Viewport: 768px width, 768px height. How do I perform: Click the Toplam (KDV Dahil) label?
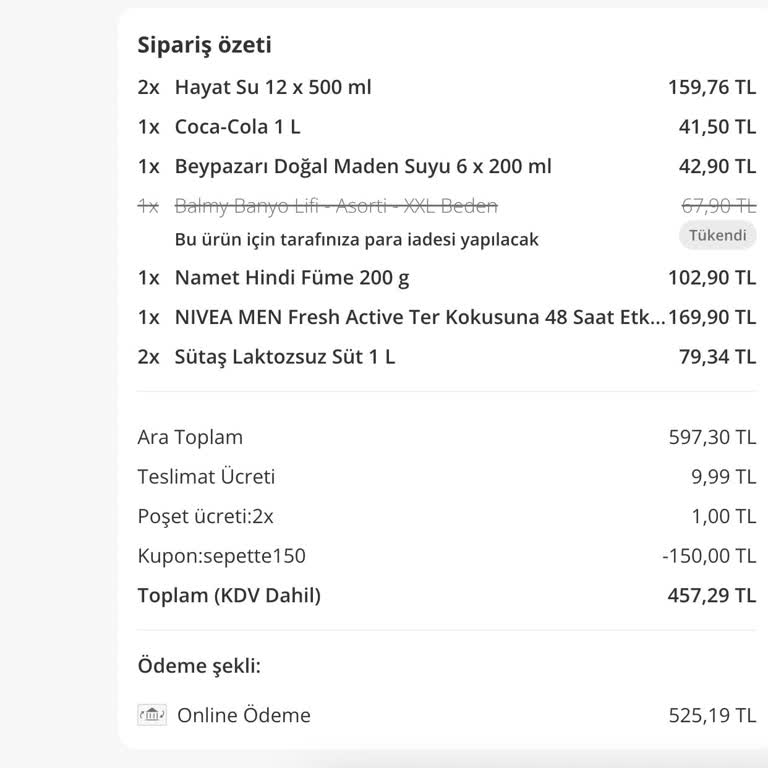point(229,596)
